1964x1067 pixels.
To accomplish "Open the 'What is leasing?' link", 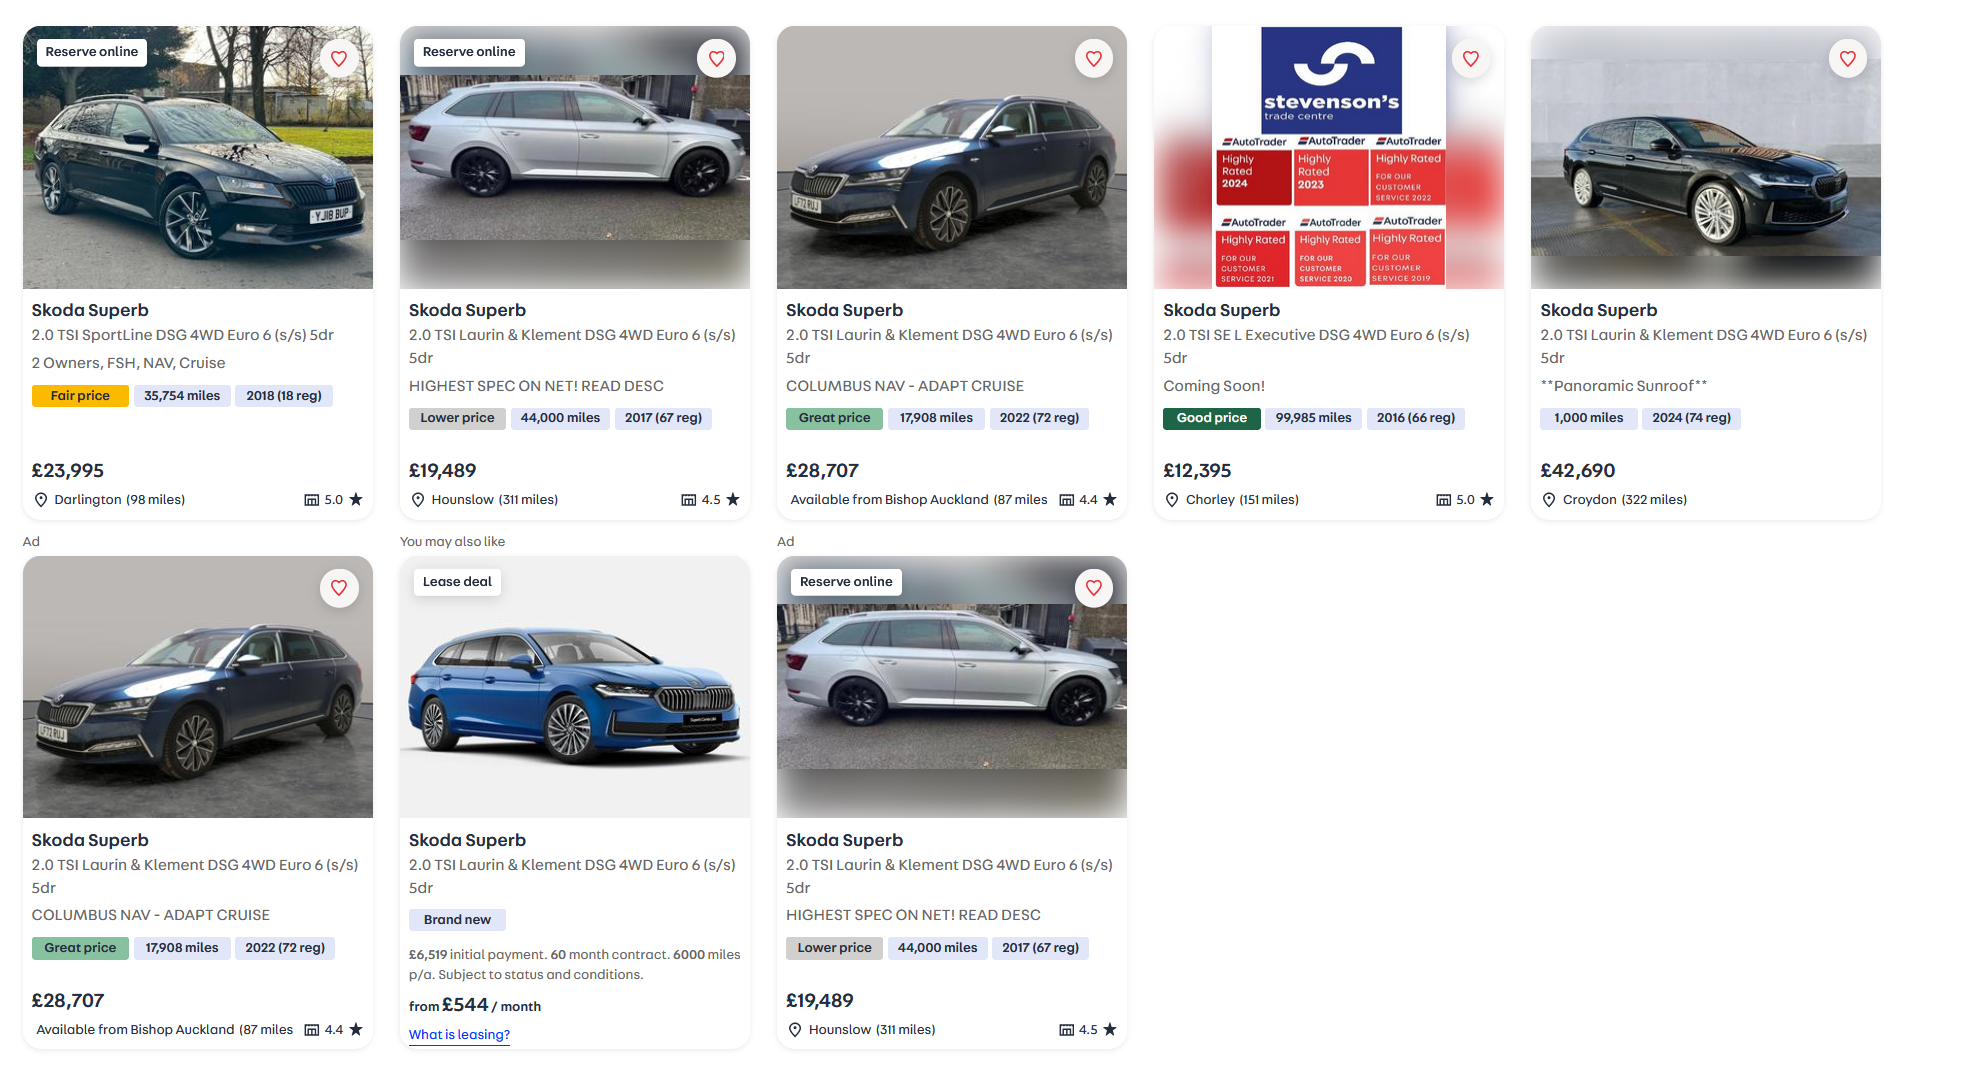I will click(459, 1034).
